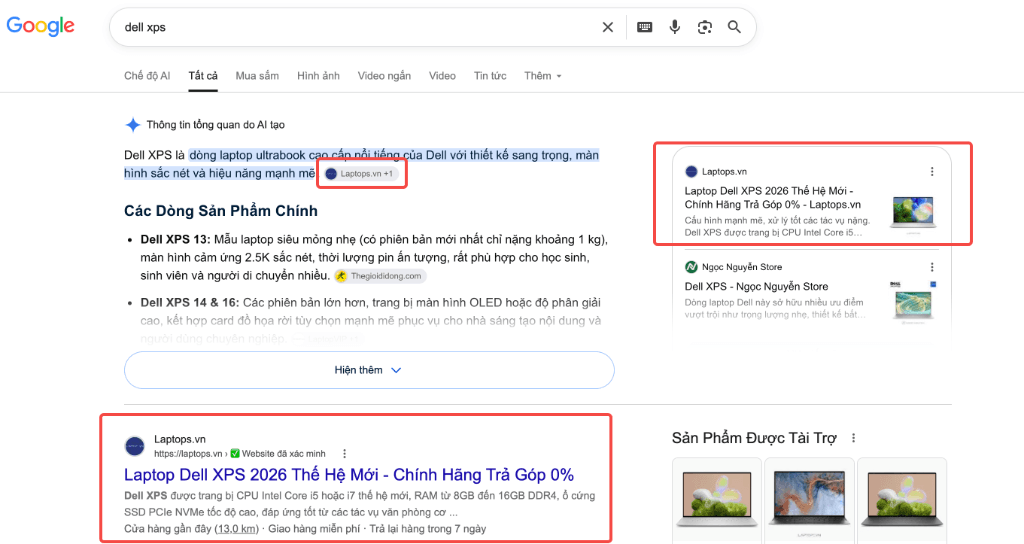Screen dimensions: 1024x544
Task: Start voice search with microphone icon
Action: pyautogui.click(x=675, y=27)
